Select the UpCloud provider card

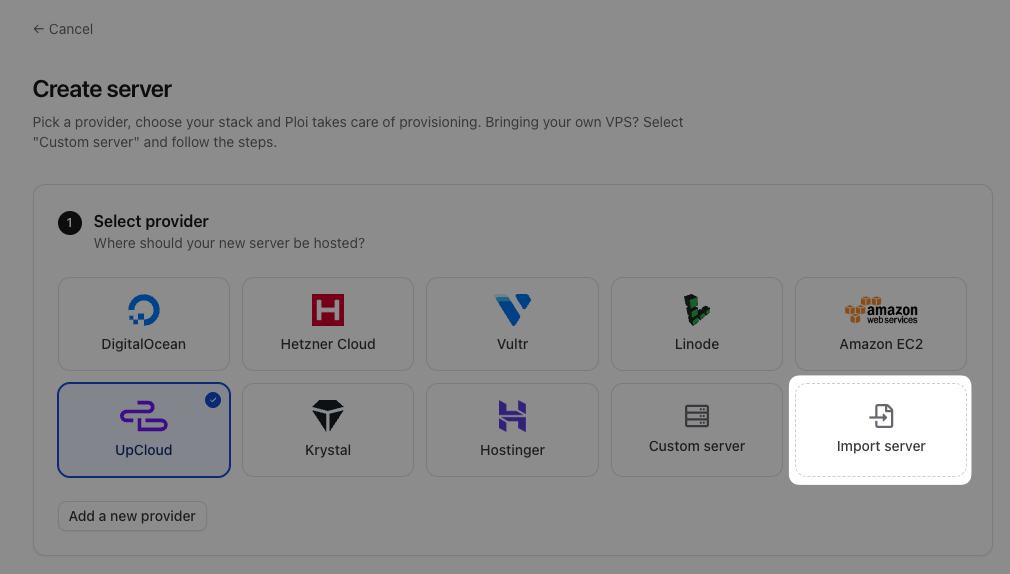(144, 430)
